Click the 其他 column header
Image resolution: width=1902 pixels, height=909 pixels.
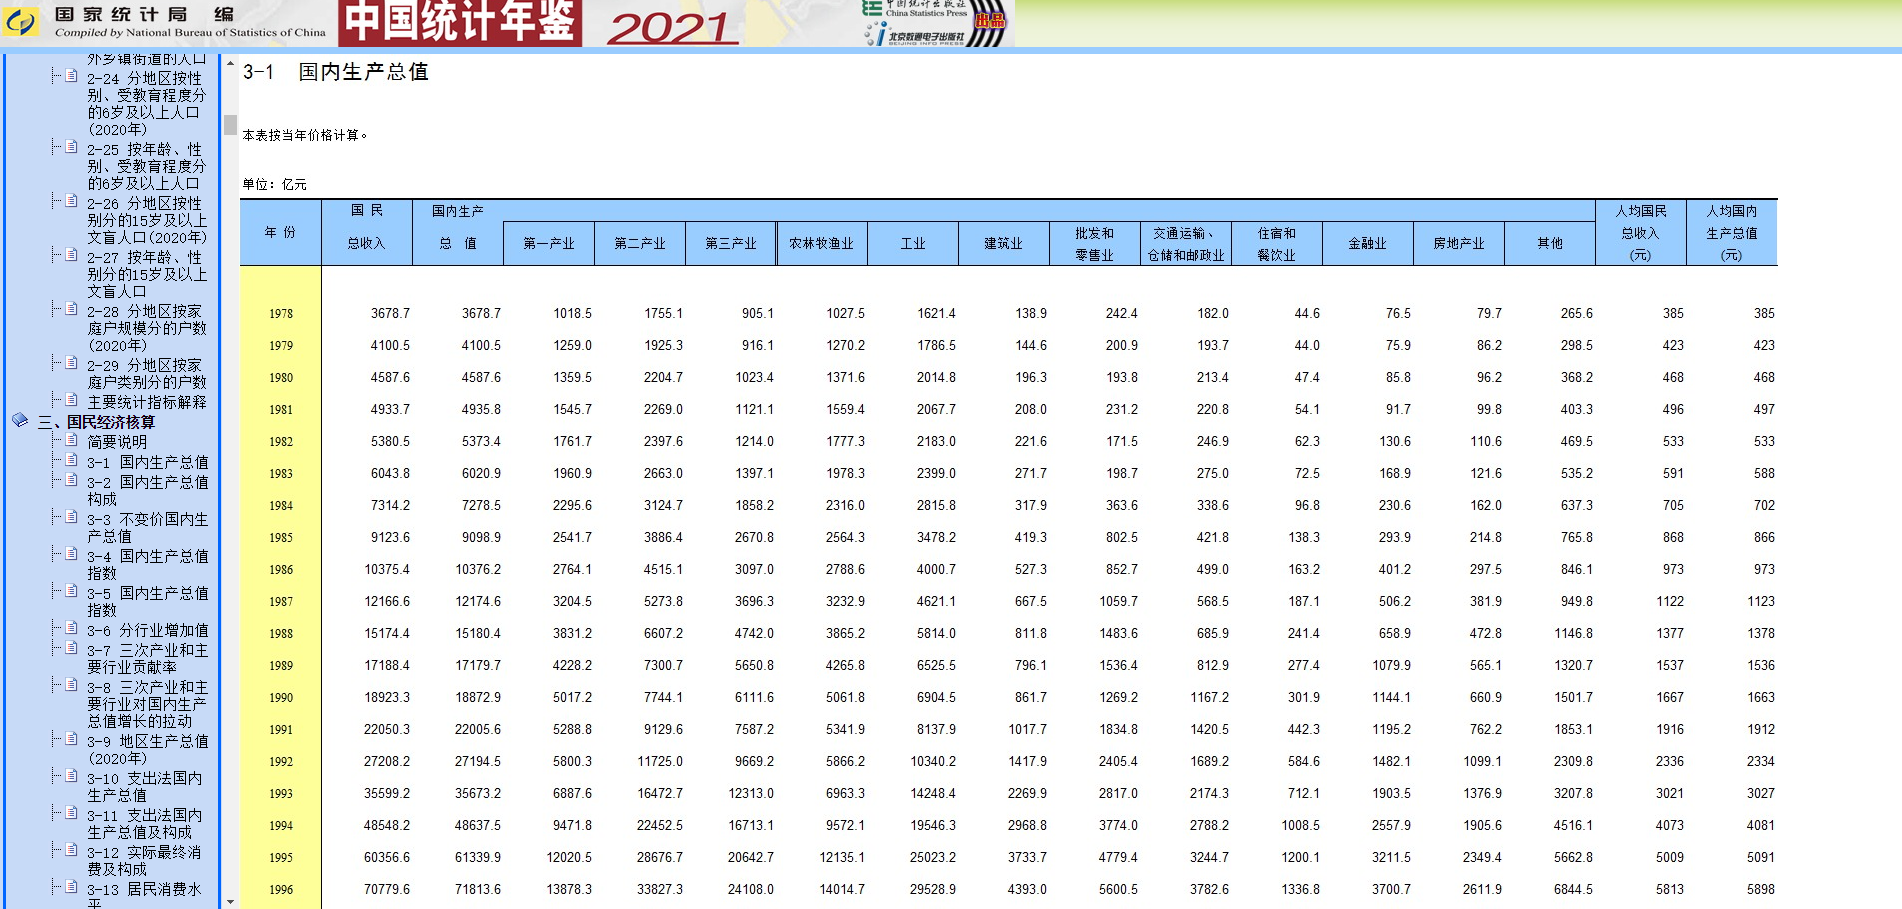point(1550,243)
